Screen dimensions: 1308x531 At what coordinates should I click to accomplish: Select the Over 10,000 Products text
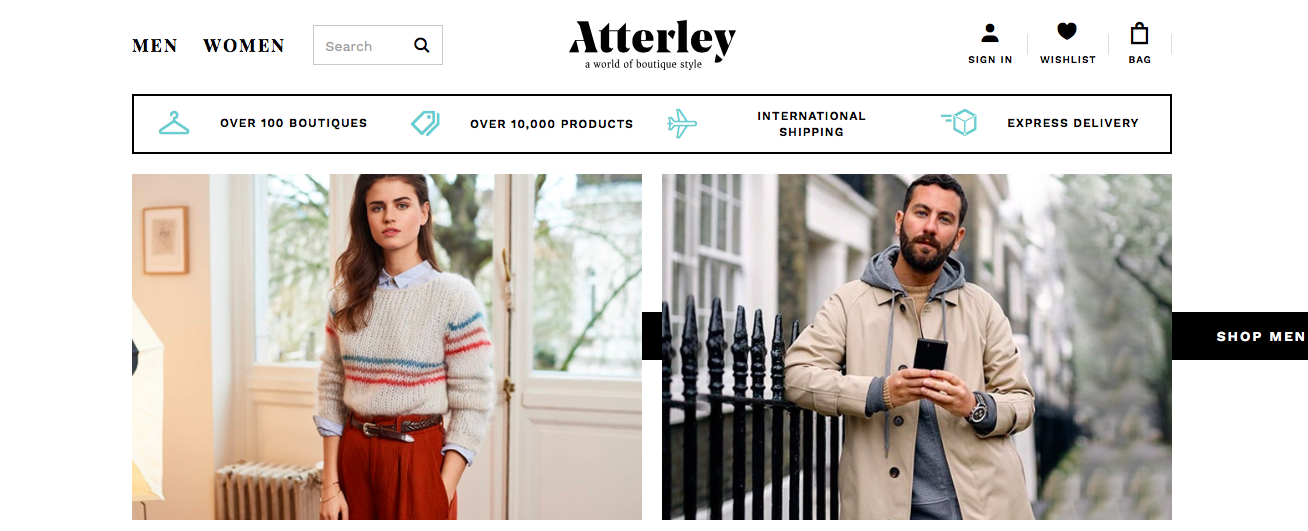point(552,124)
